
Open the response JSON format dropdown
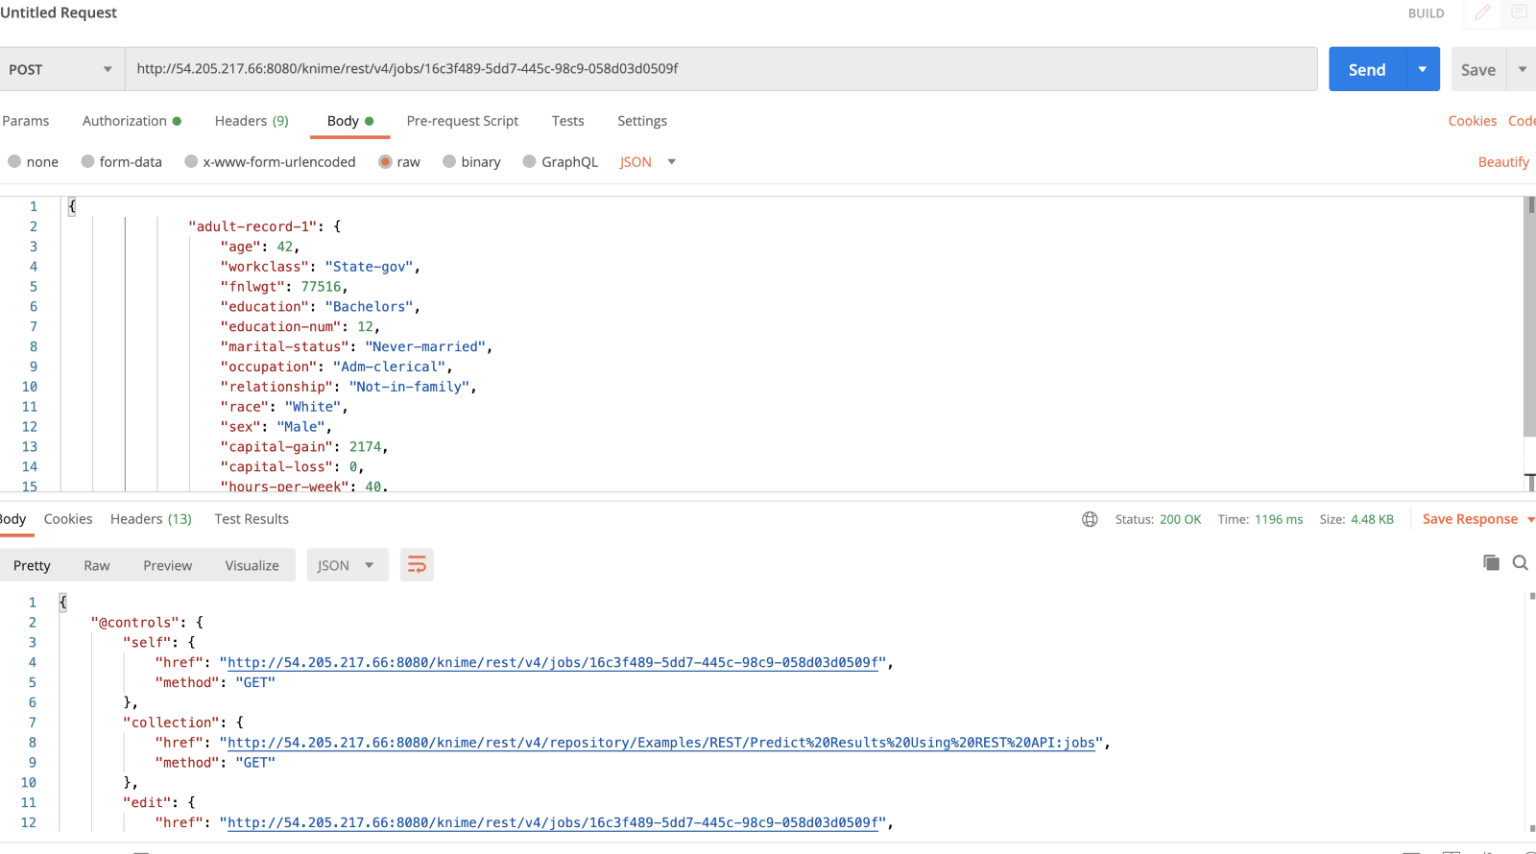tap(346, 565)
